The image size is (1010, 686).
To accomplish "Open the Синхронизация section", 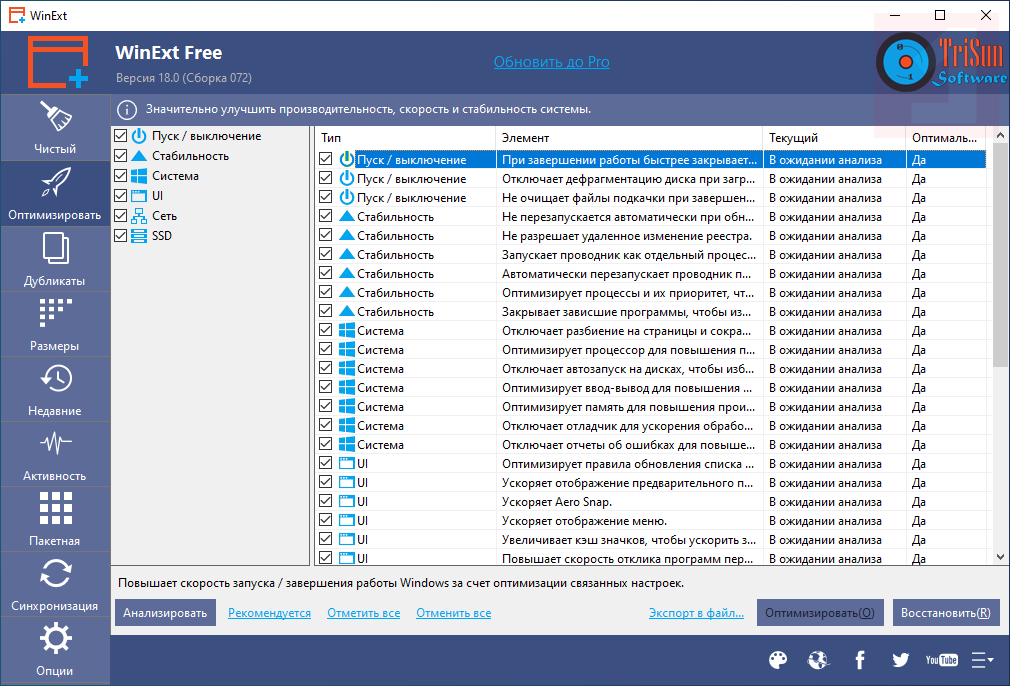I will pos(55,584).
